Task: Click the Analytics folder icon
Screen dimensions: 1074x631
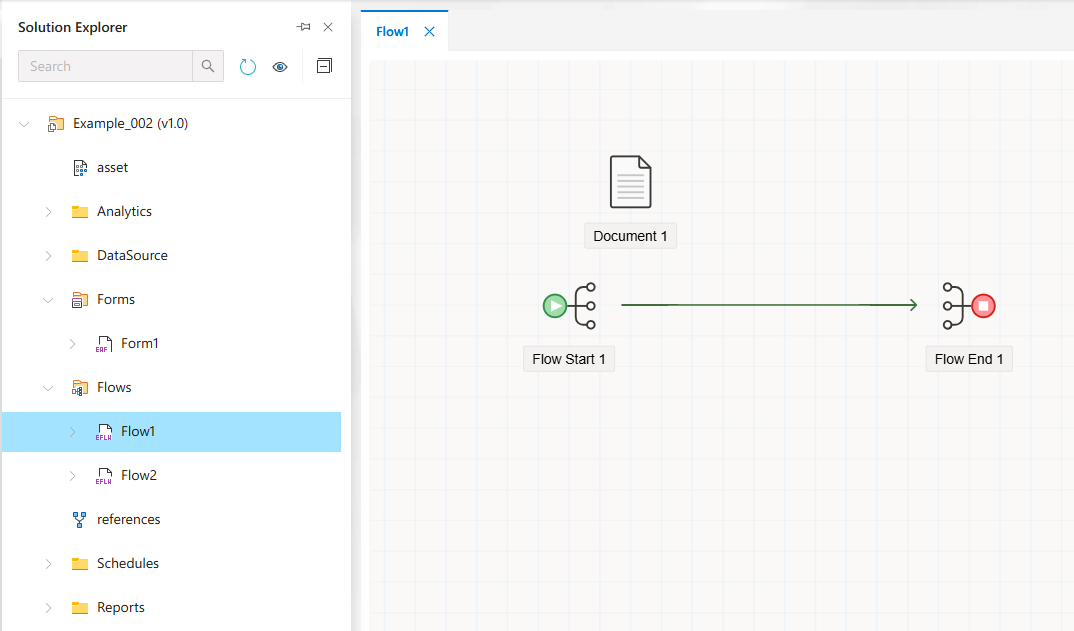Action: [x=80, y=212]
